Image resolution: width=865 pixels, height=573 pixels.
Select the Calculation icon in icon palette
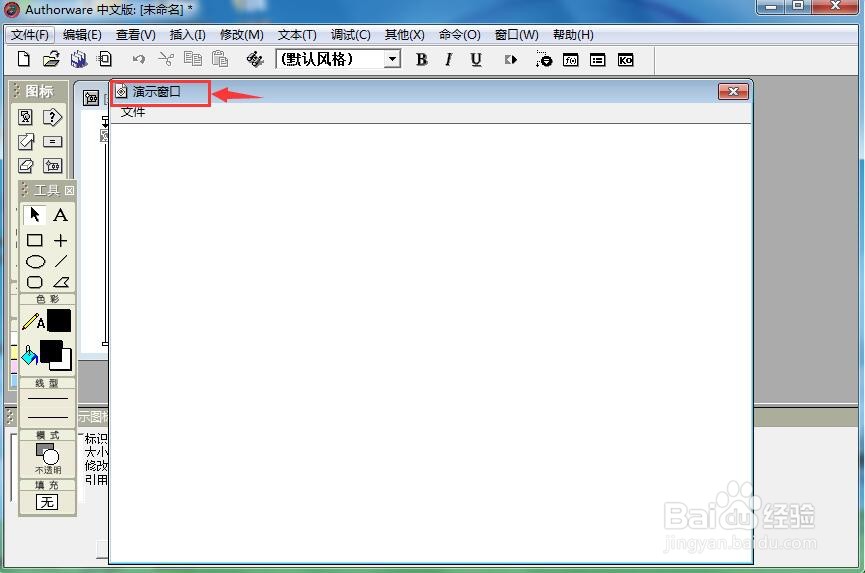(52, 142)
